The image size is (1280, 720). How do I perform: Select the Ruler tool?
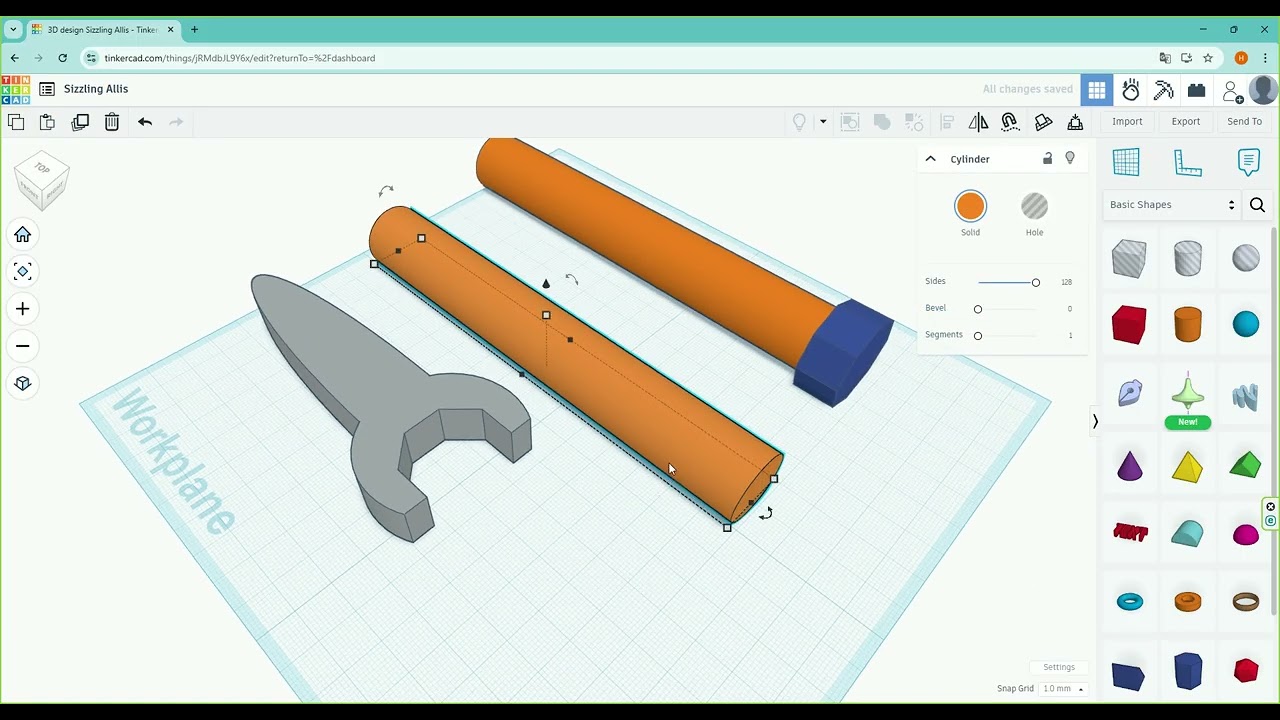[1188, 161]
